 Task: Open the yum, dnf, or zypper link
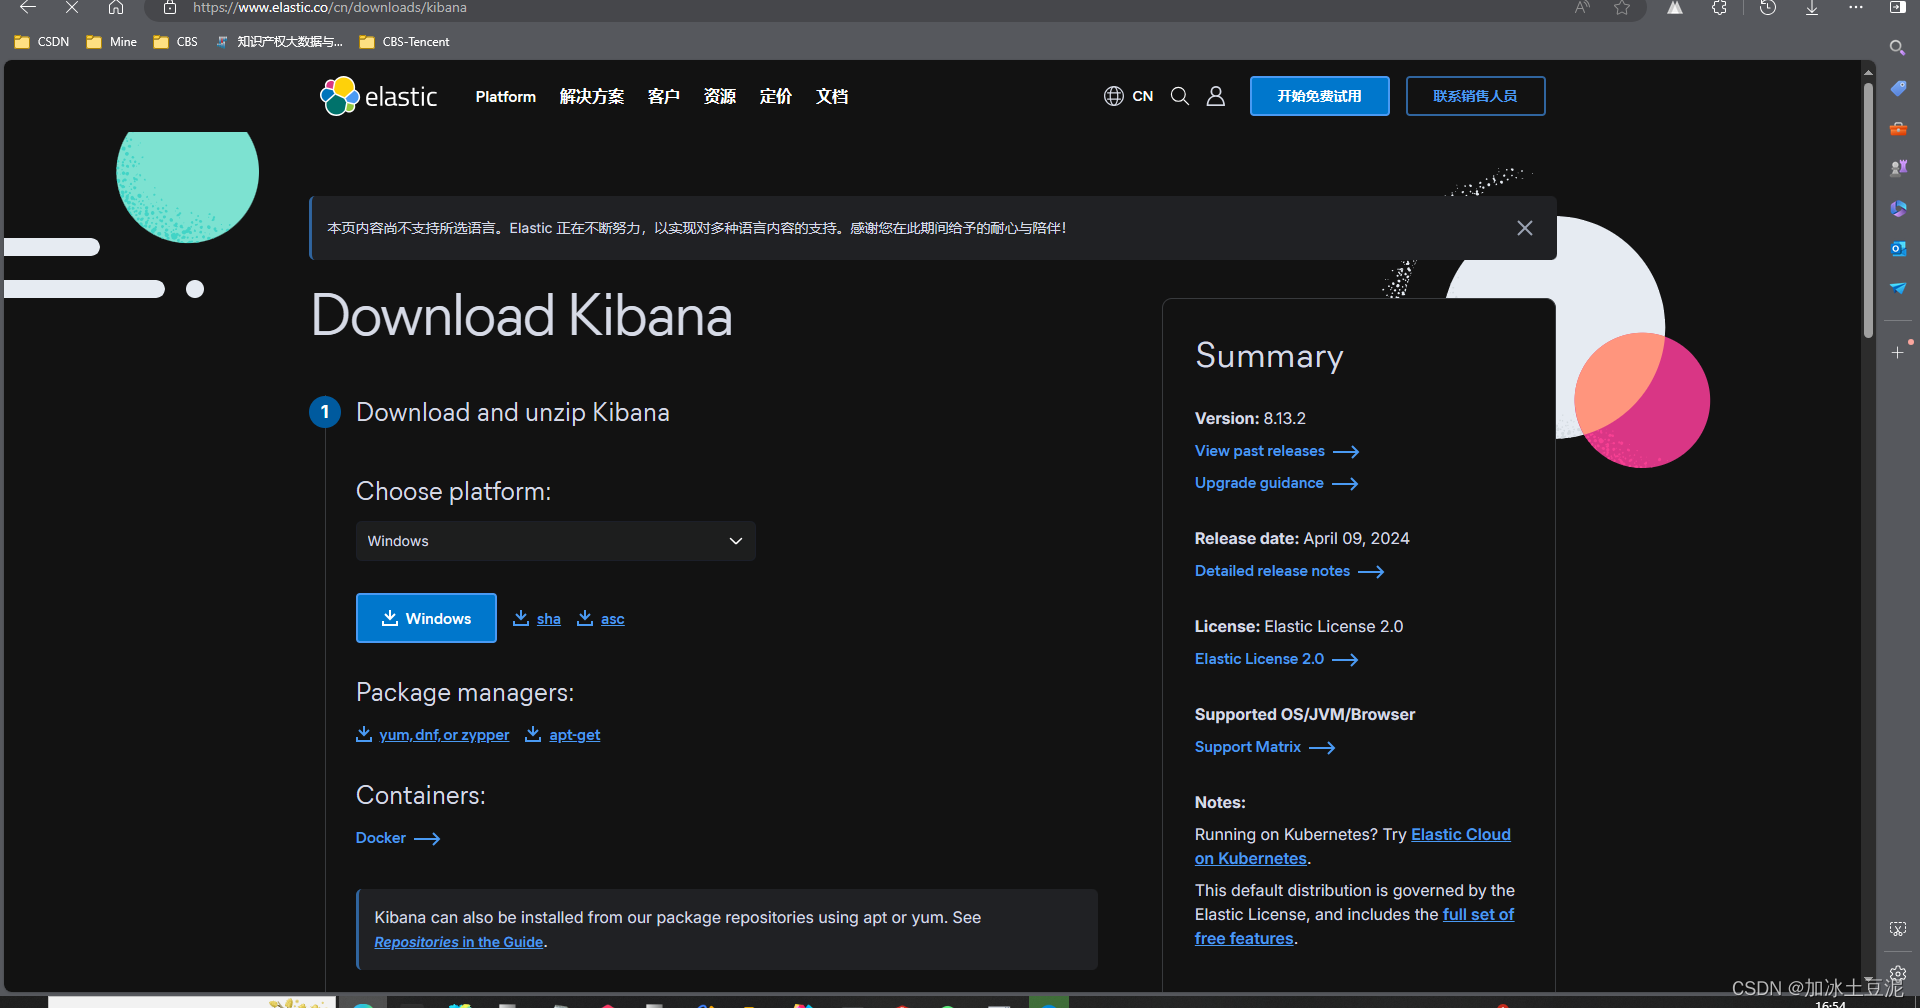point(444,735)
